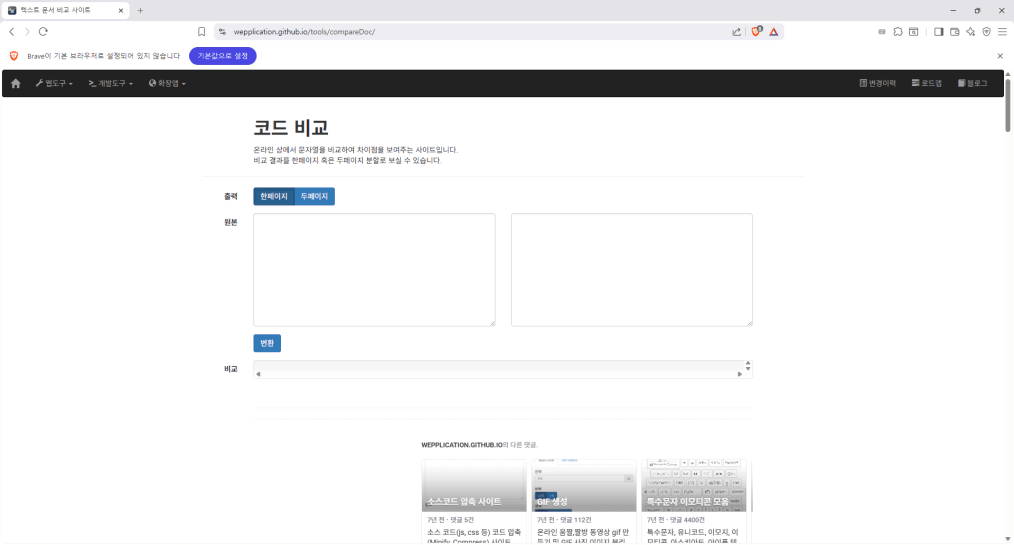Go to the site home icon

(x=16, y=83)
